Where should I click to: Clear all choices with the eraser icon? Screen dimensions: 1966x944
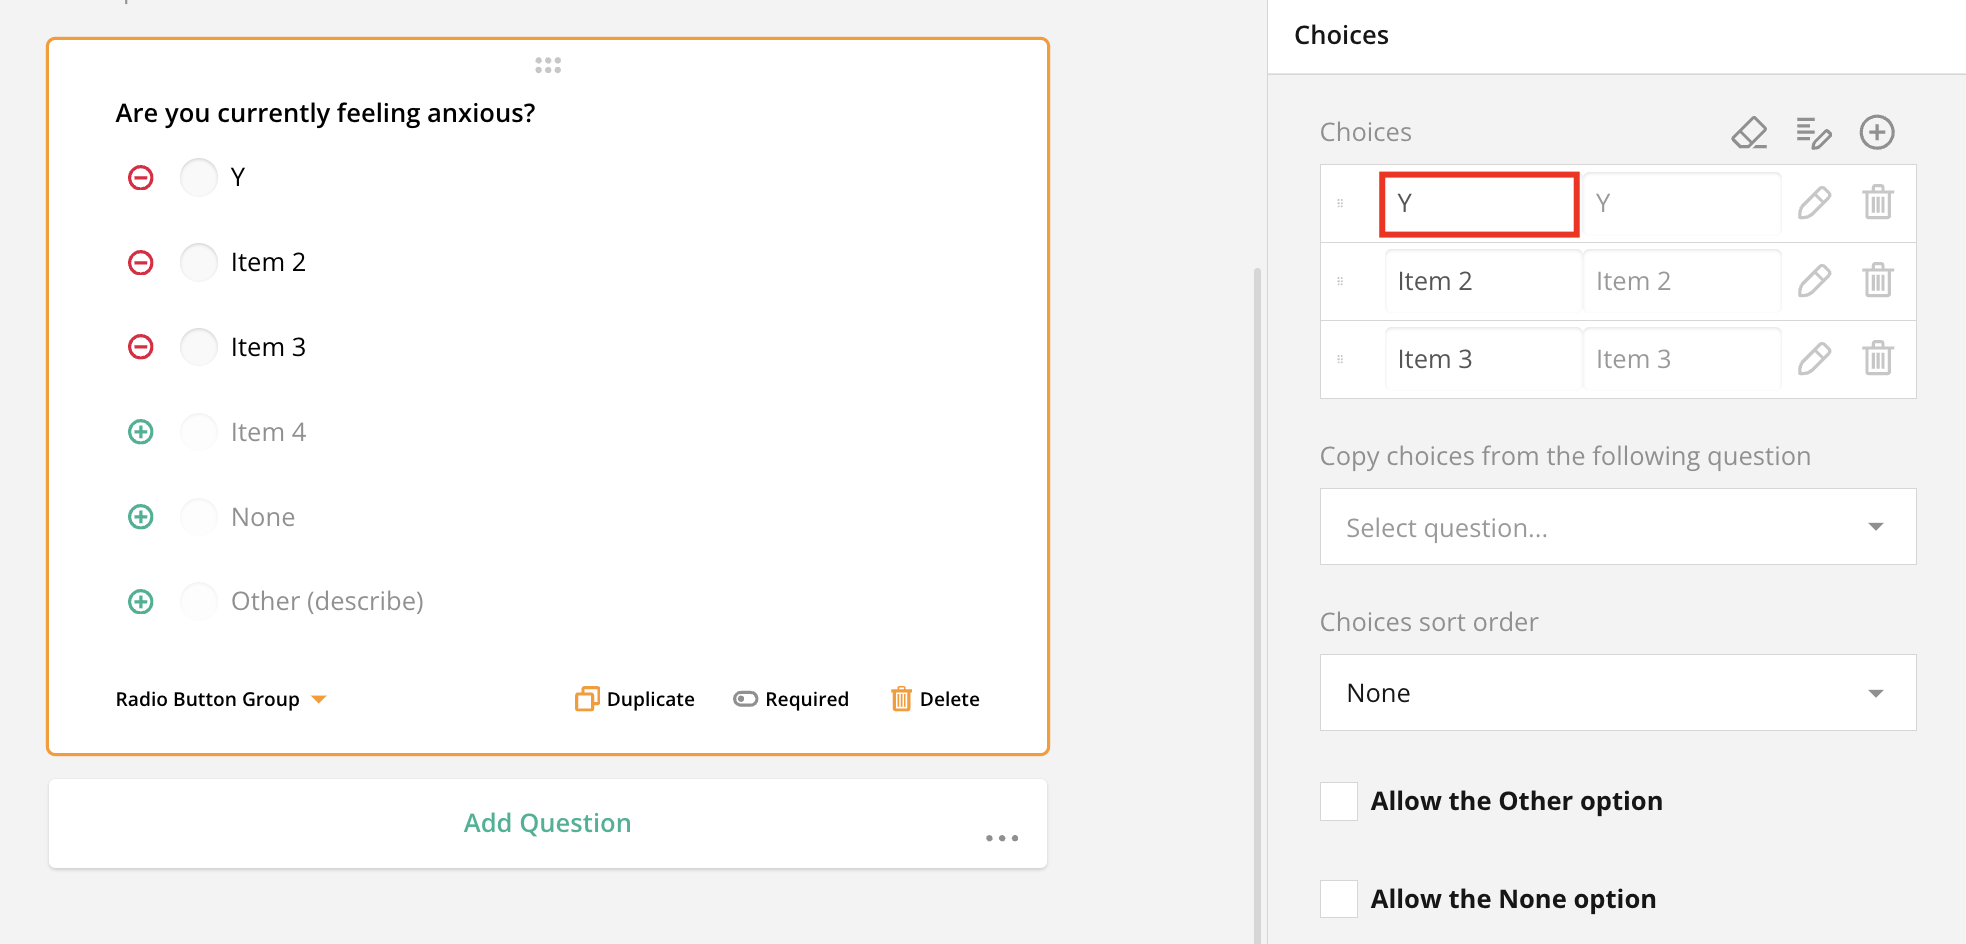[x=1750, y=131]
